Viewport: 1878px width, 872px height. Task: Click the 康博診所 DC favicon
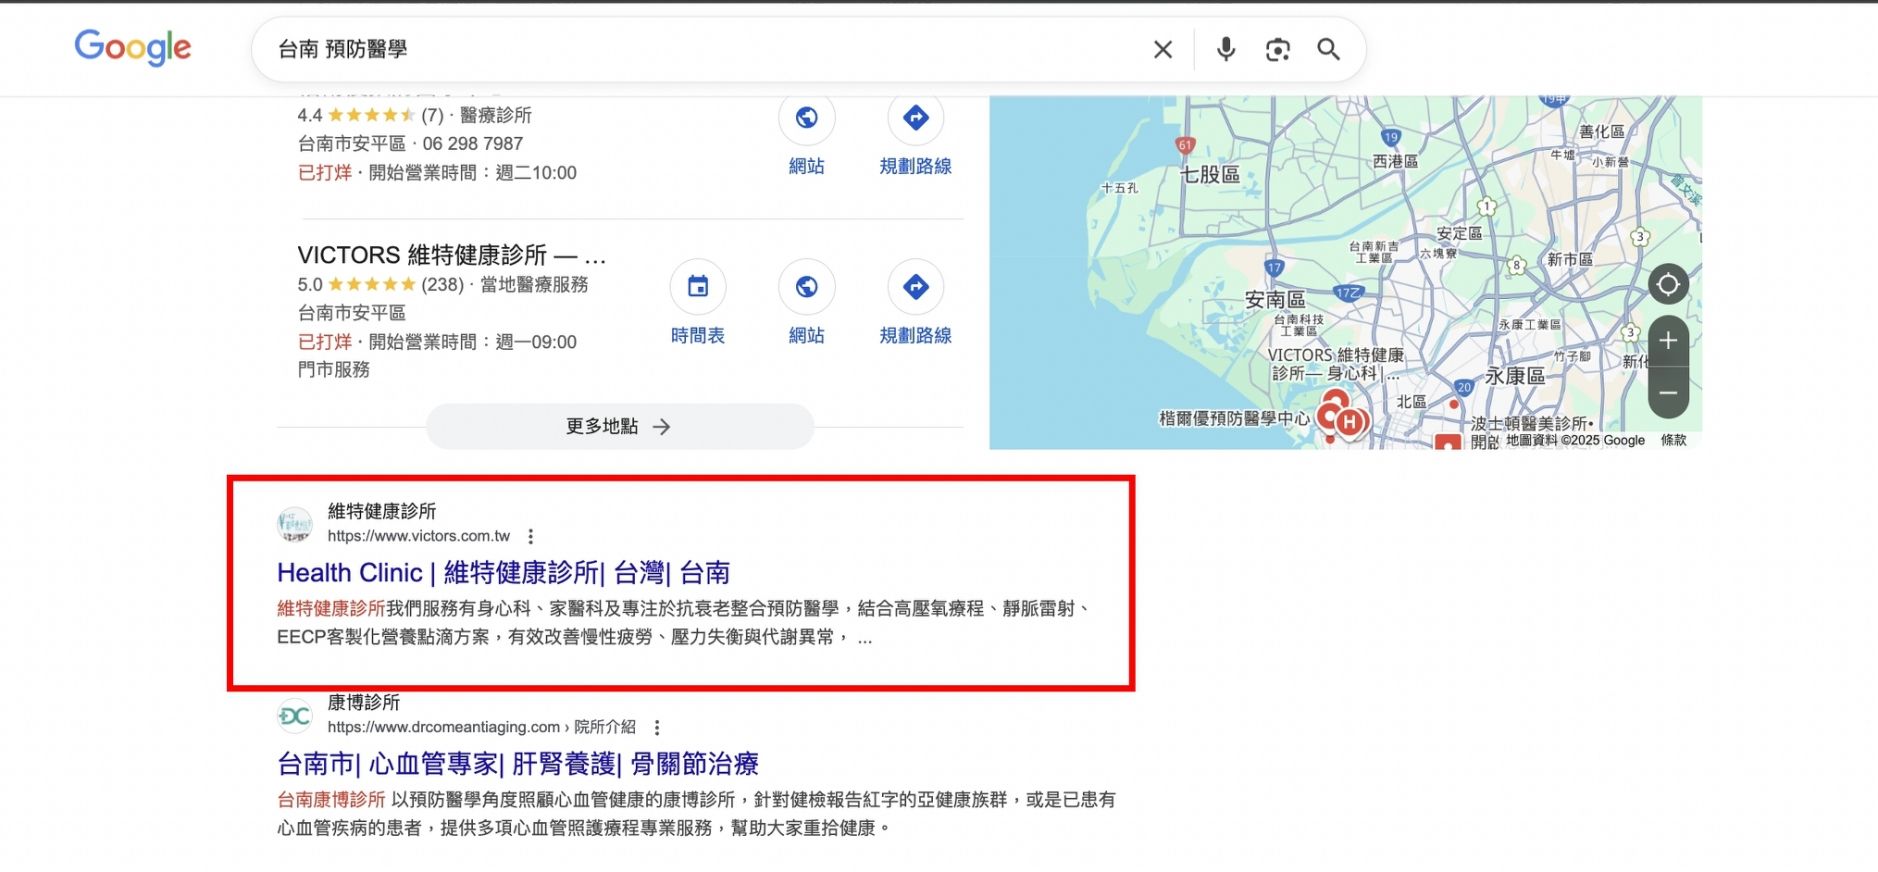tap(294, 715)
